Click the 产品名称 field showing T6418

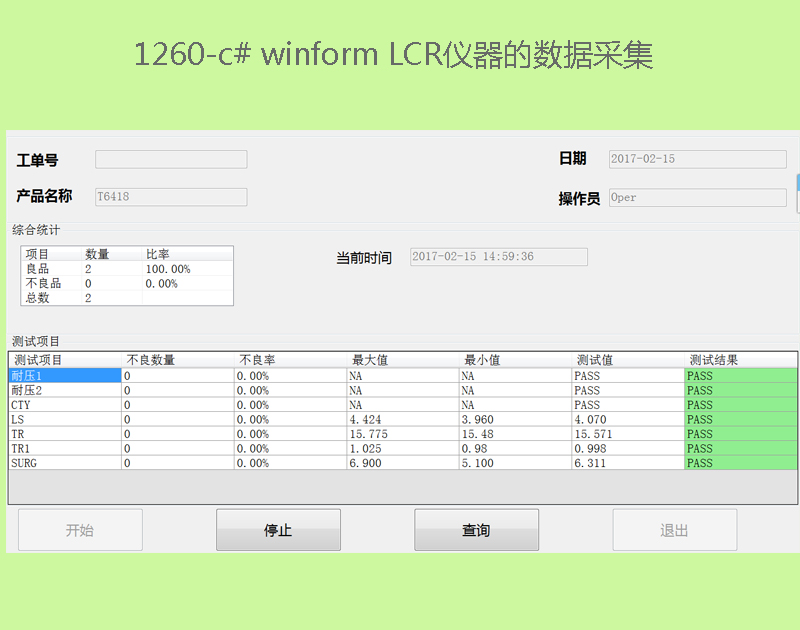171,197
